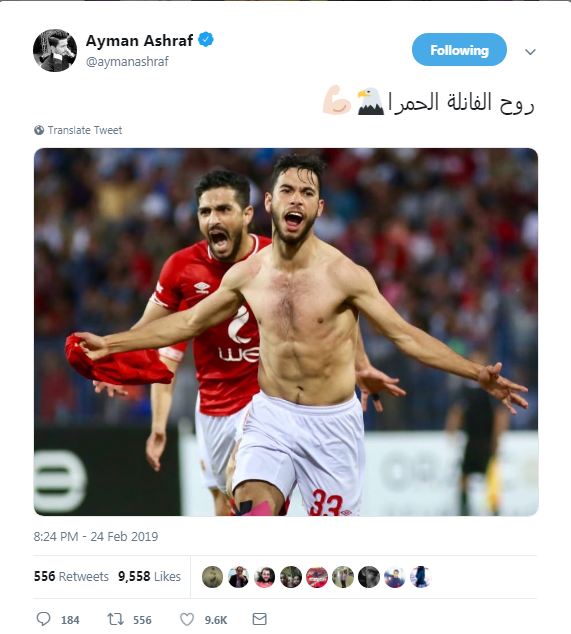Open the celebration photo in the tweet
The width and height of the screenshot is (571, 634).
click(x=286, y=332)
